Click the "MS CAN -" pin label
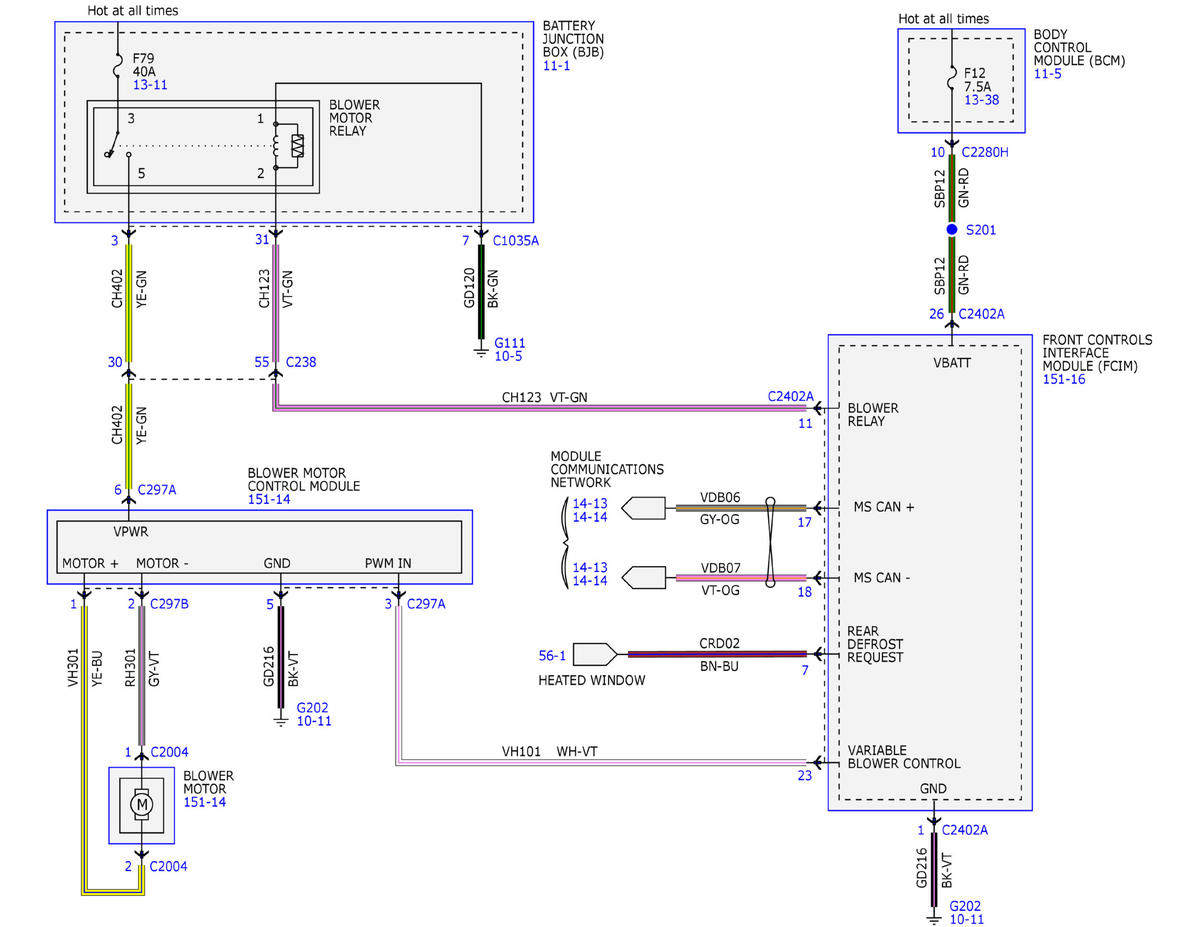The width and height of the screenshot is (1200, 927). pos(882,578)
